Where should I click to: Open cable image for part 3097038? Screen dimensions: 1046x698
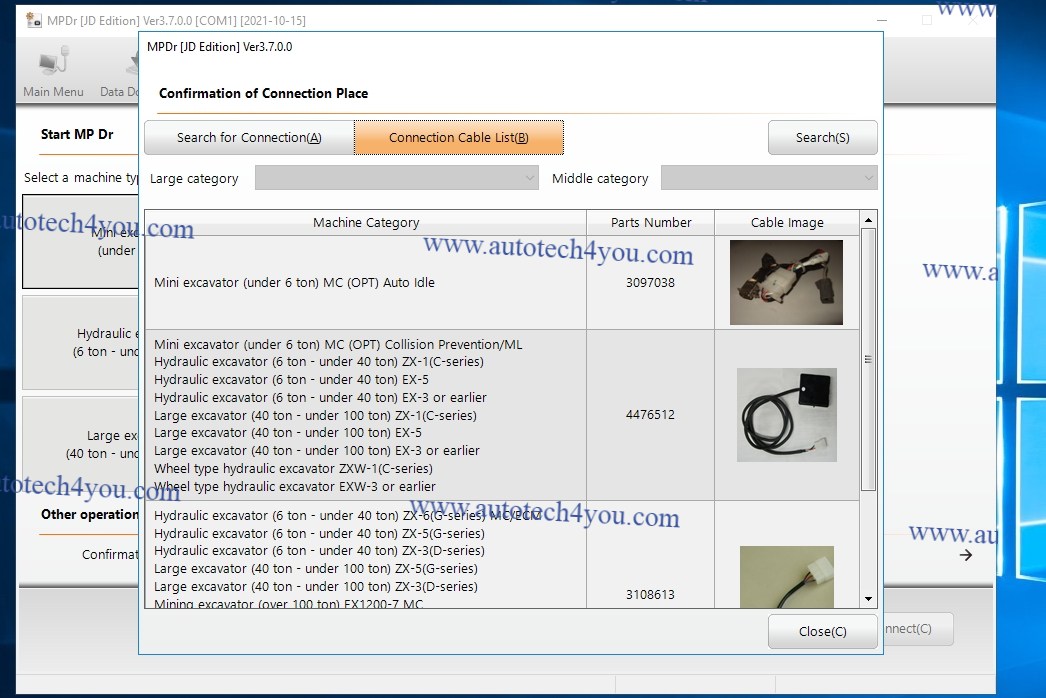786,283
